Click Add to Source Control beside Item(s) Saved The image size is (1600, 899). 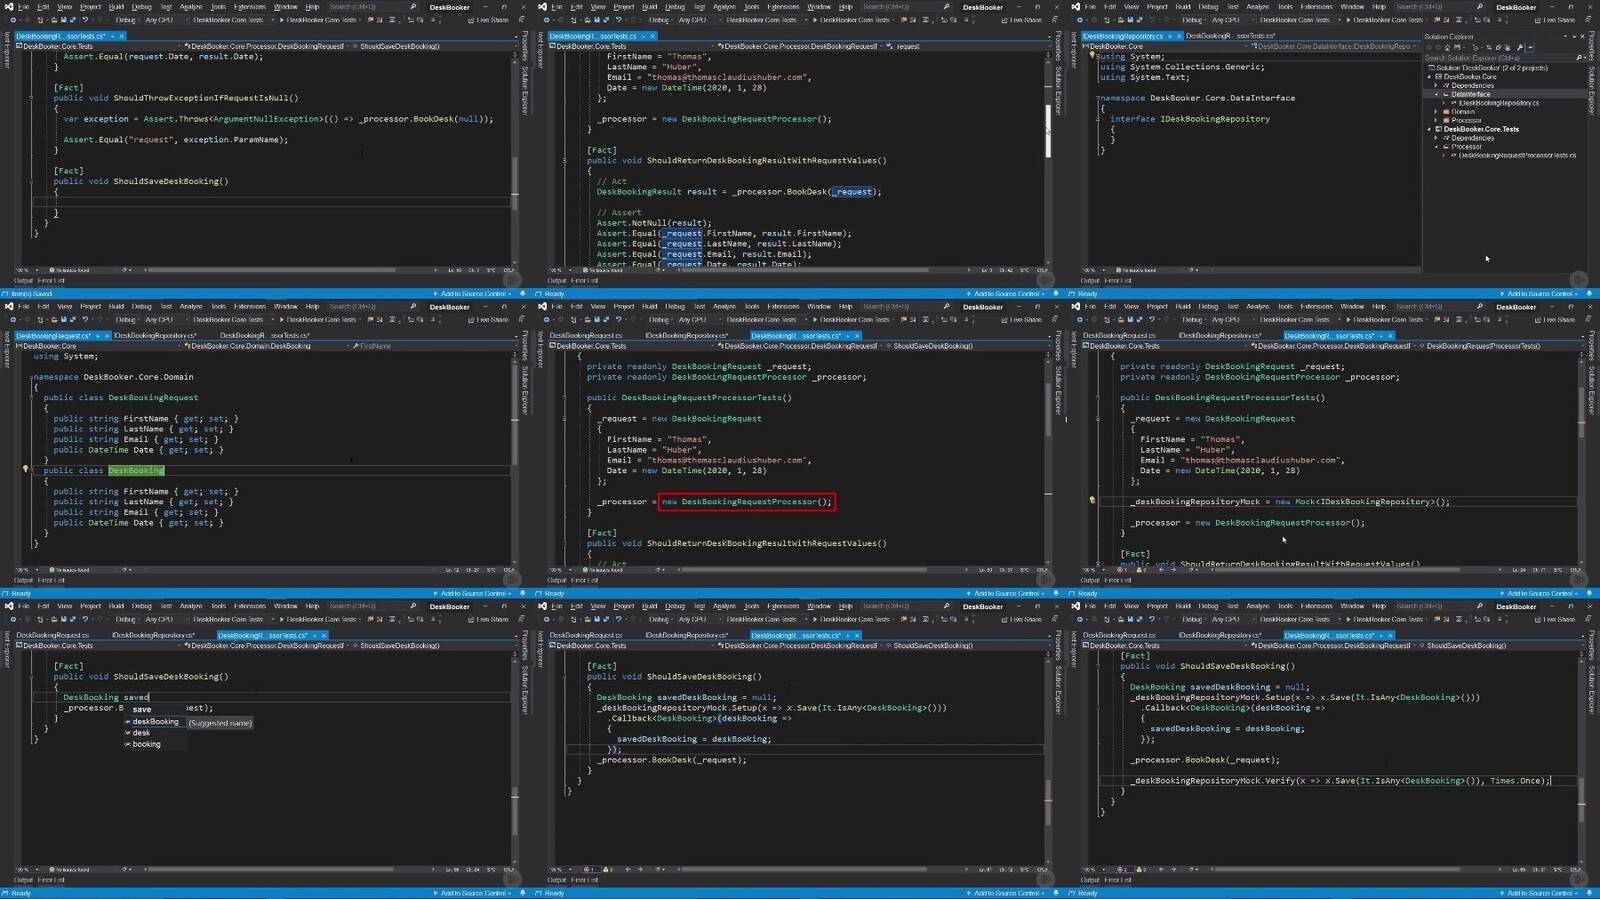(x=473, y=294)
